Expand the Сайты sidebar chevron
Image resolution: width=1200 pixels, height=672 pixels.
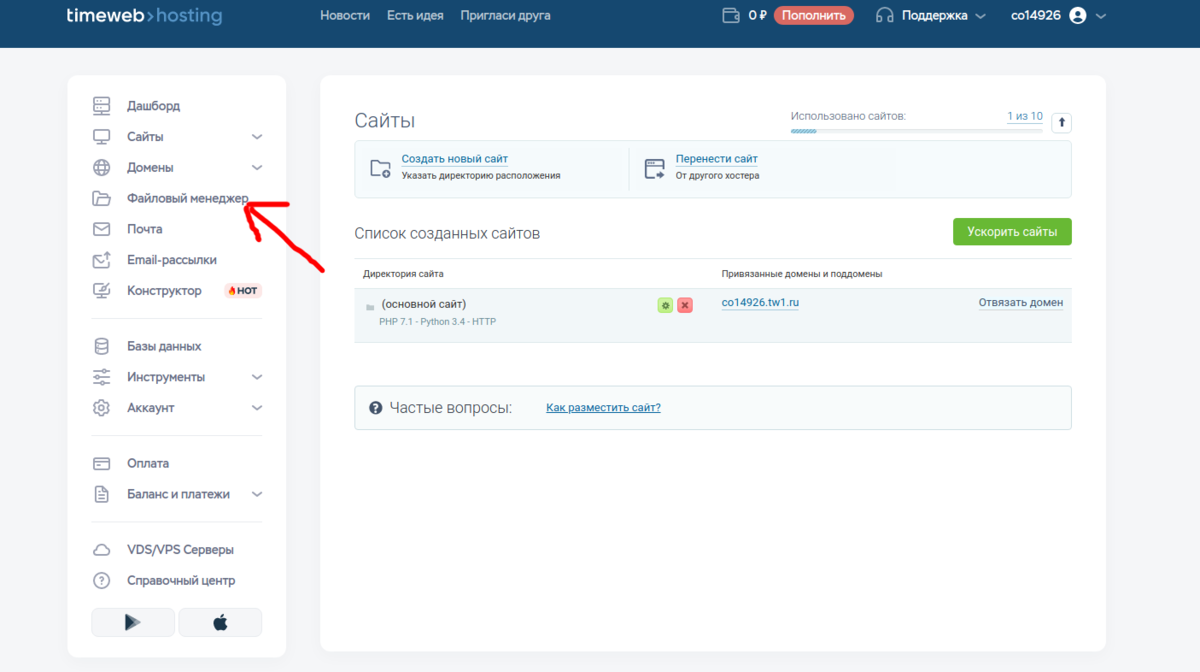click(257, 137)
